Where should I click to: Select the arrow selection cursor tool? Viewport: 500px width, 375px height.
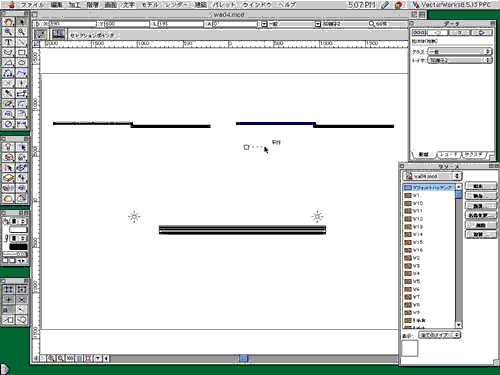pyautogui.click(x=21, y=22)
